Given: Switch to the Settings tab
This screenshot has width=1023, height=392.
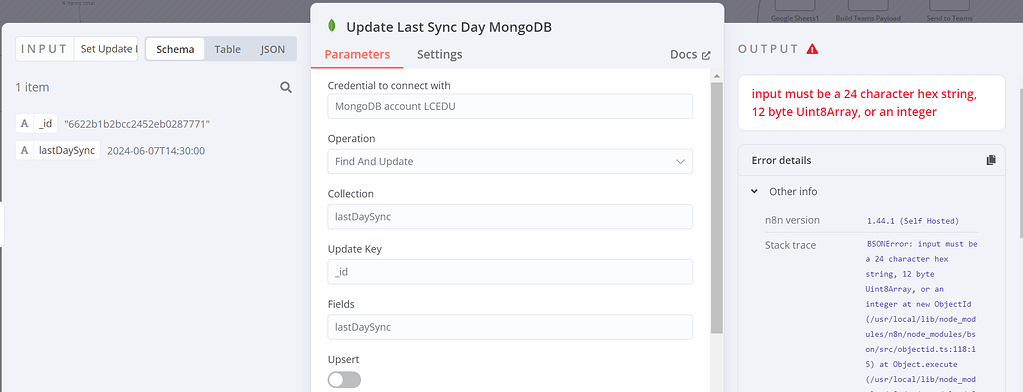Looking at the screenshot, I should [440, 54].
